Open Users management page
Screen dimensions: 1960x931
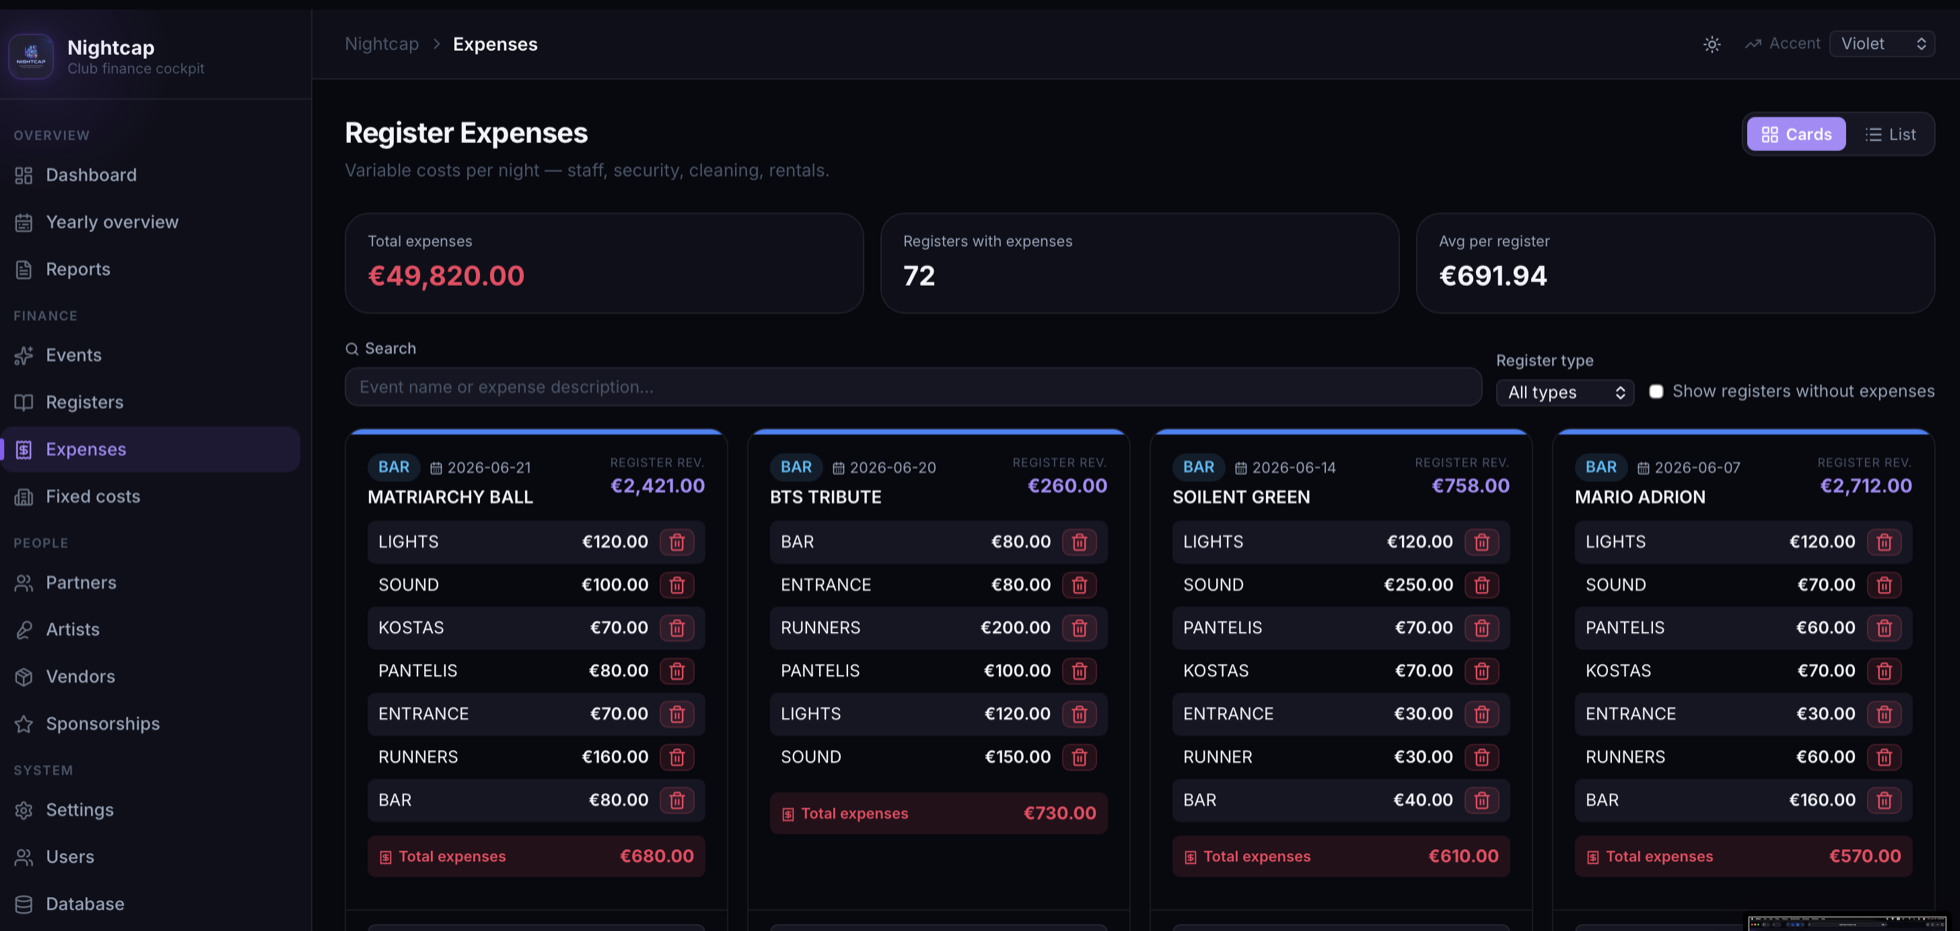tap(150, 857)
